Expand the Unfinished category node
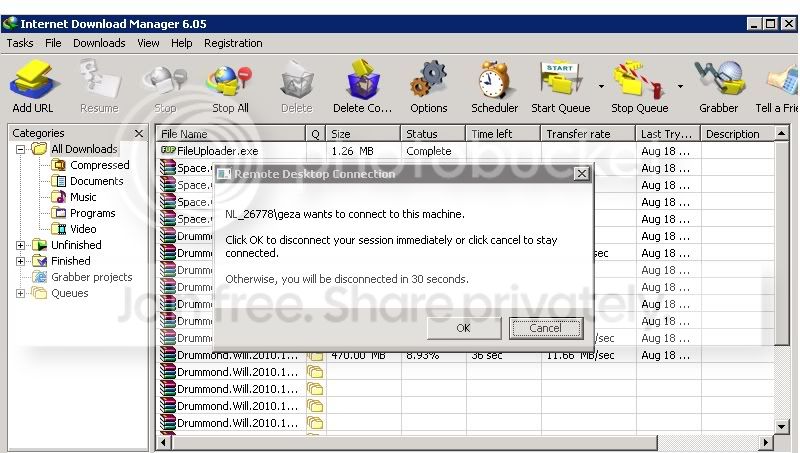Viewport: 800px width, 453px height. click(20, 245)
